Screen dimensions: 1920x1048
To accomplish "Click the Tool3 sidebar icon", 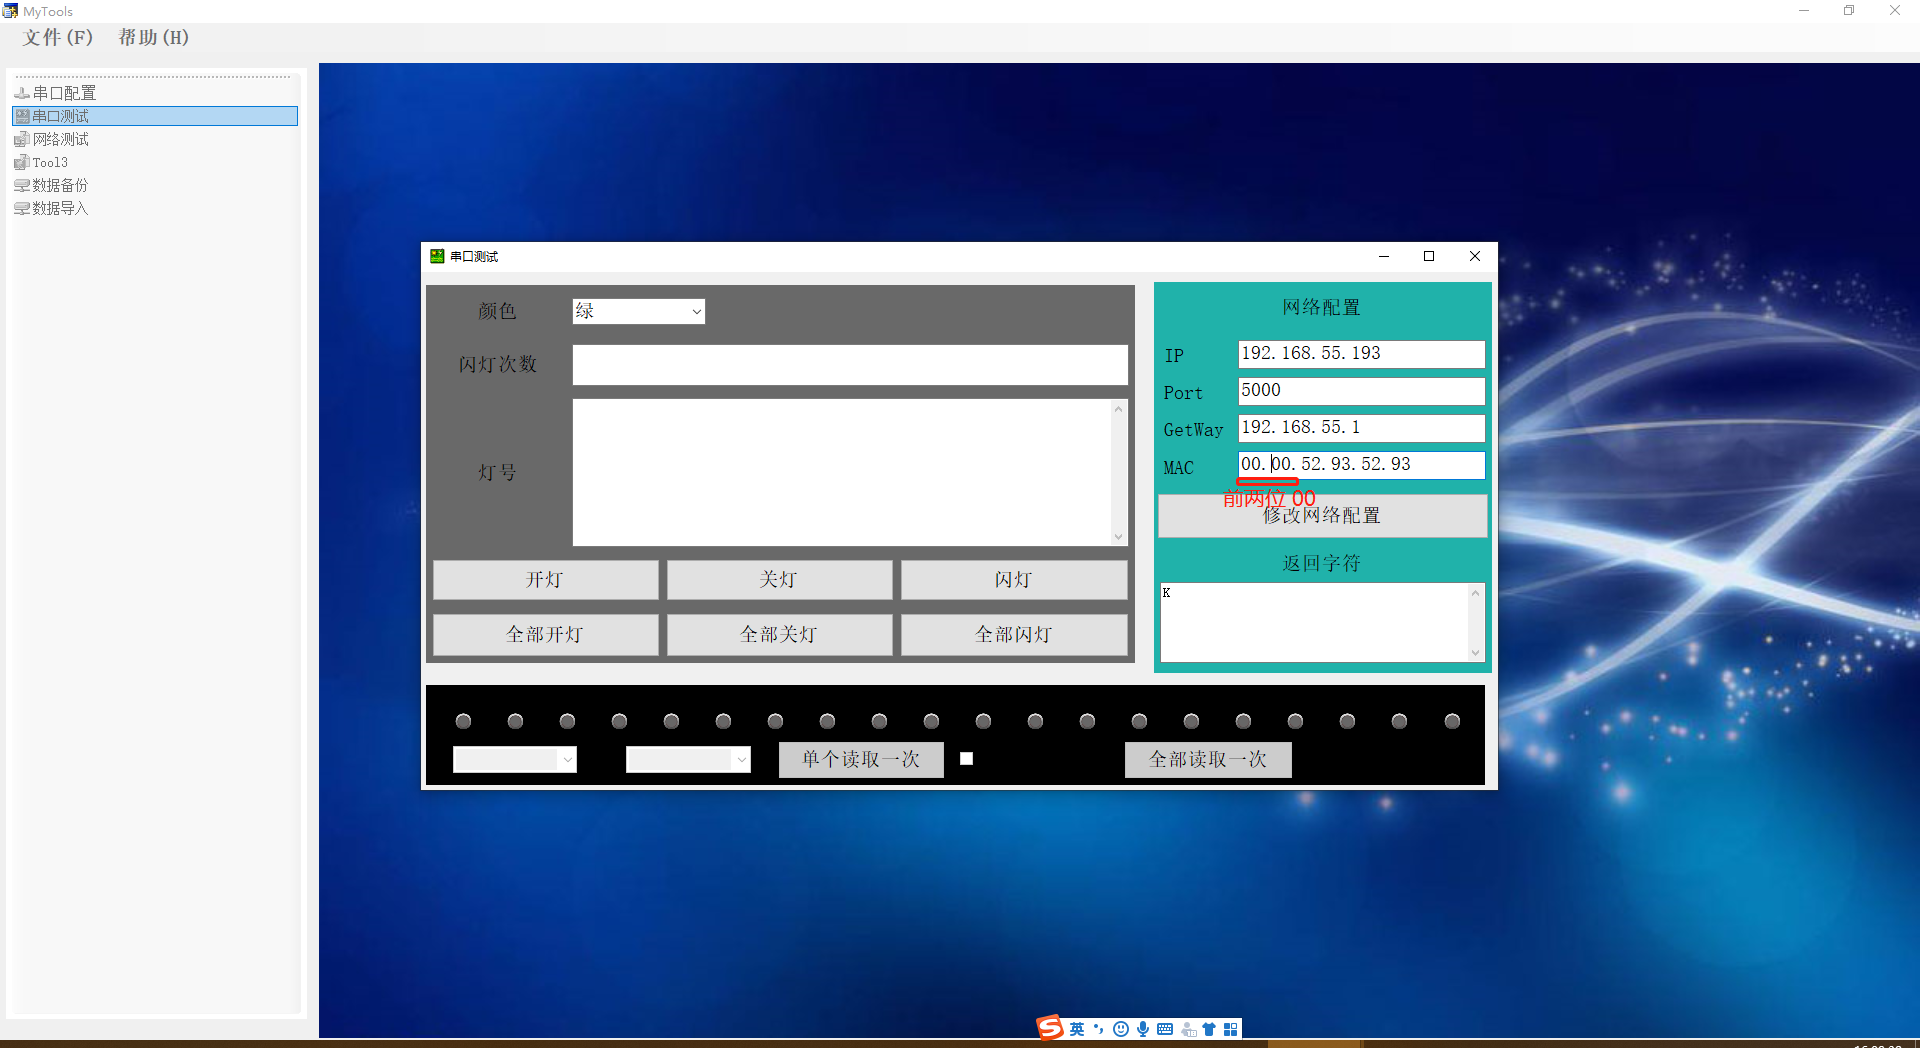I will click(x=22, y=162).
